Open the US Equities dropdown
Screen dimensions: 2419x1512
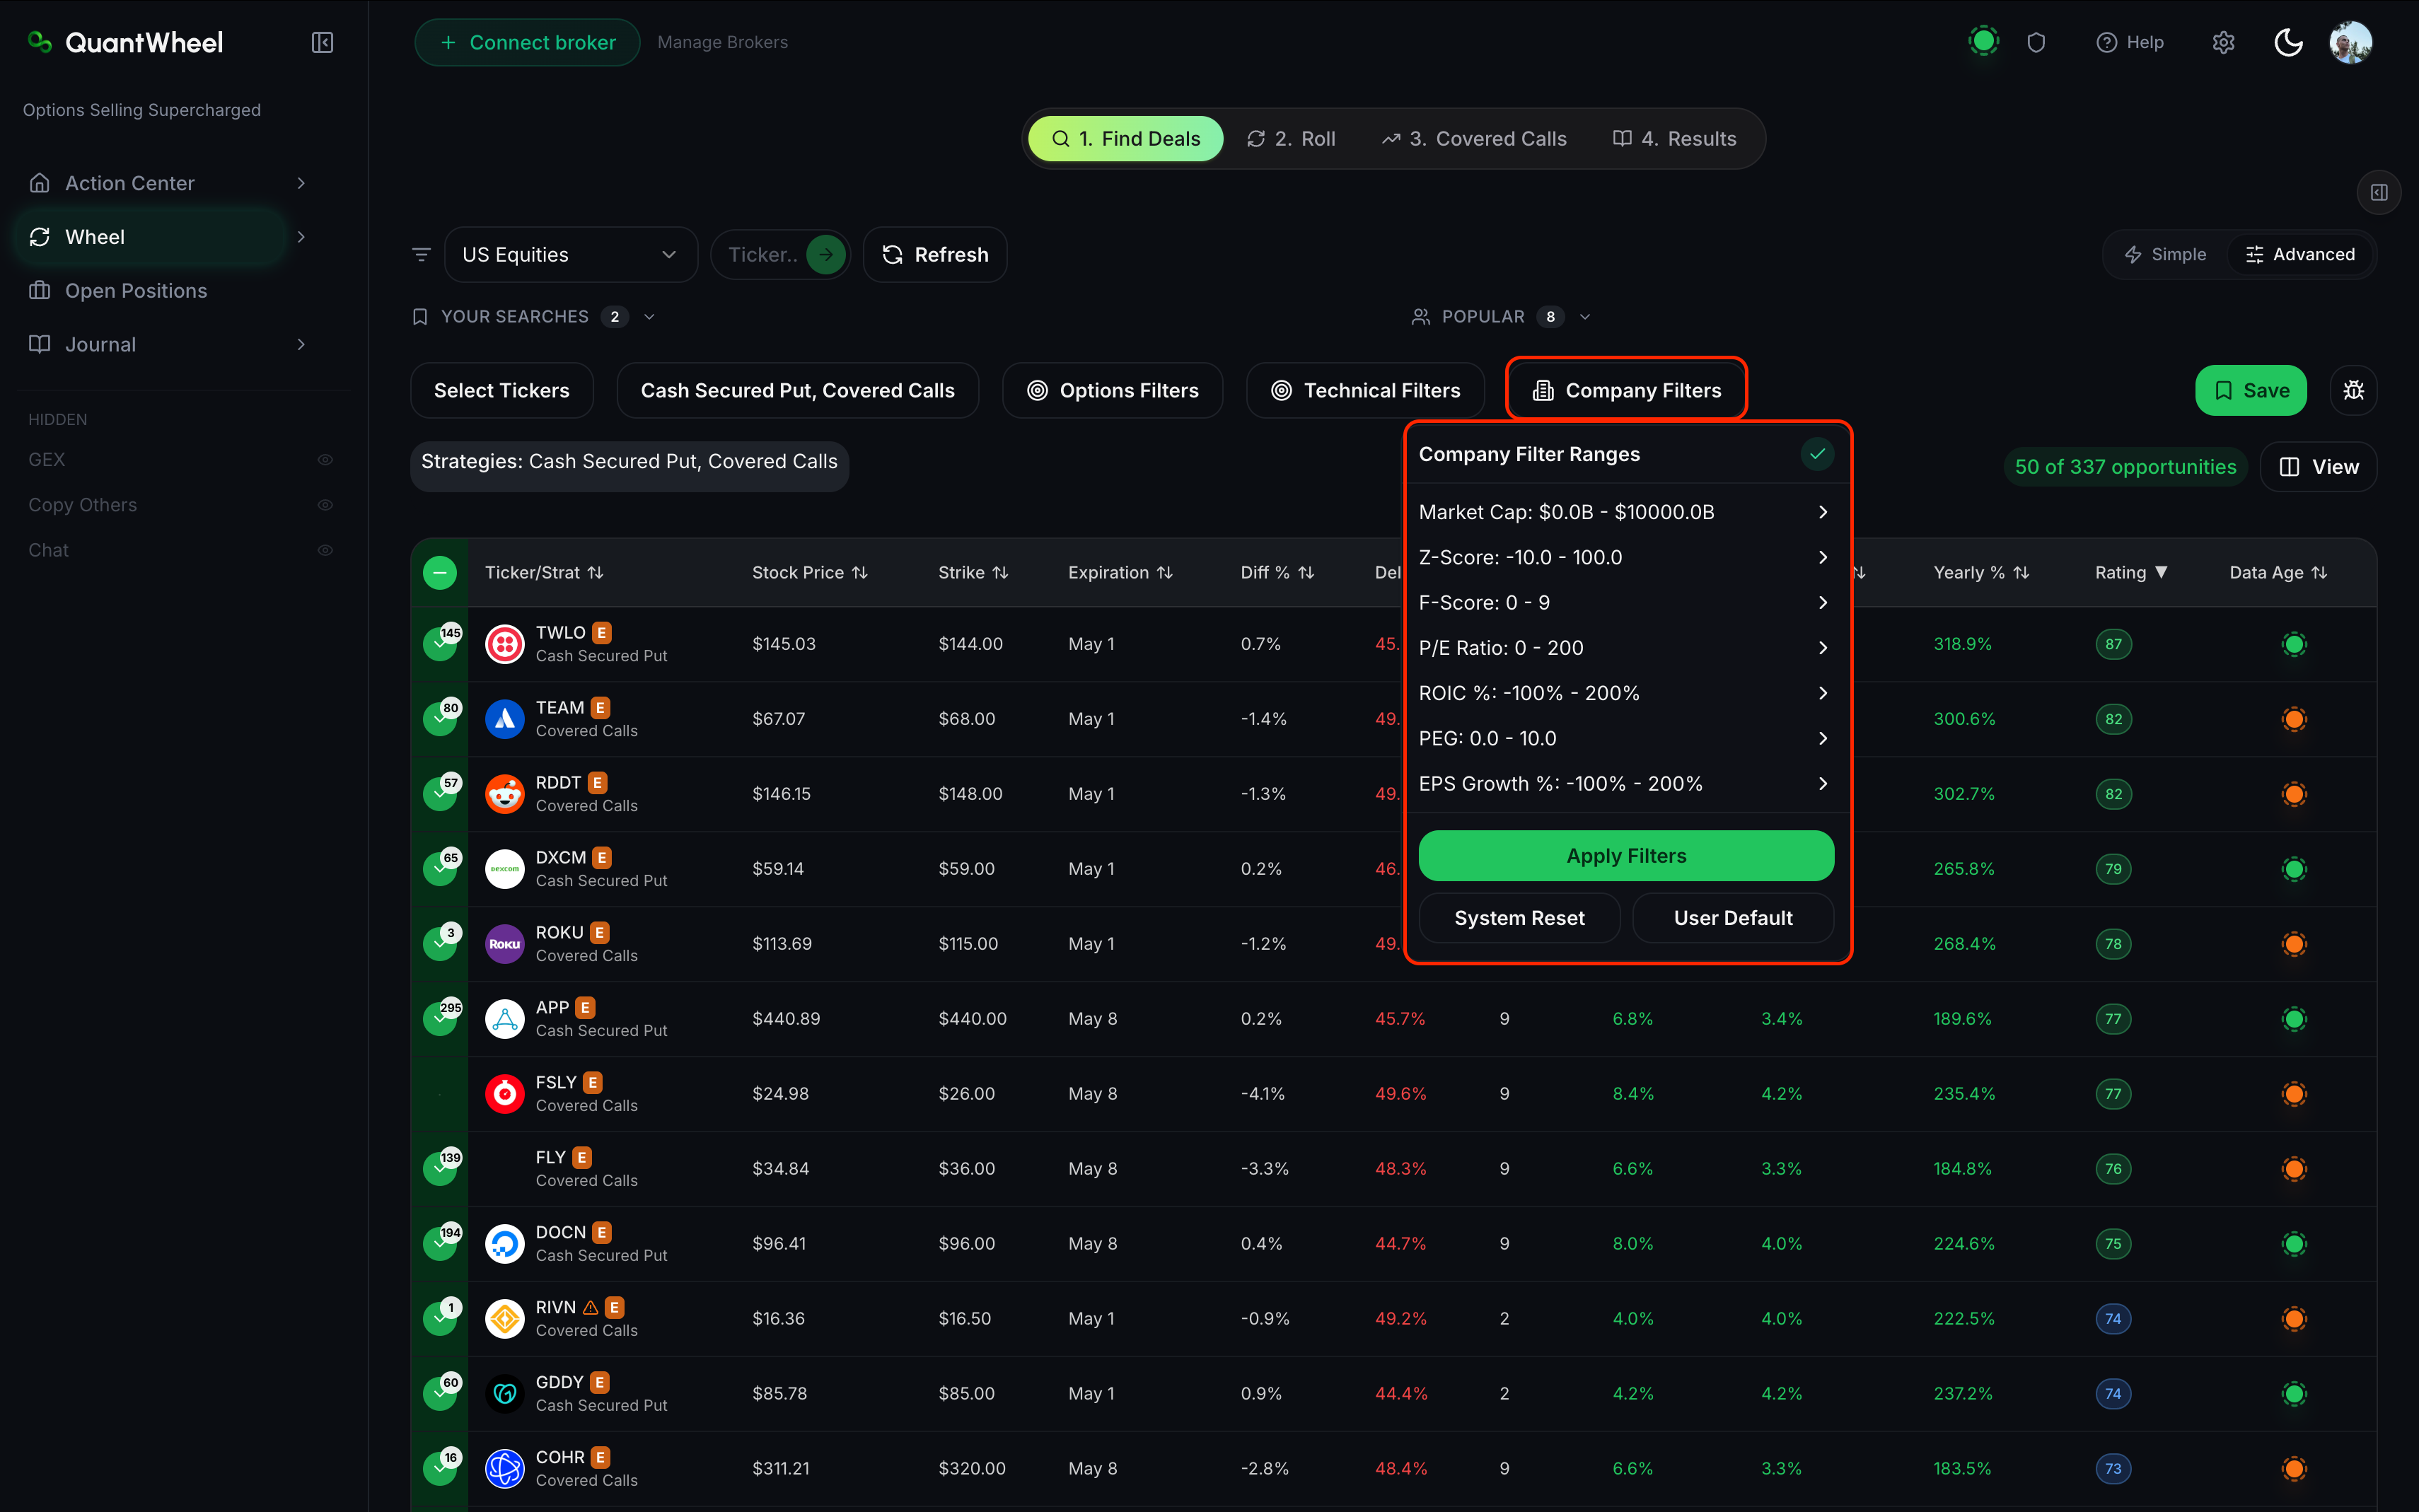(x=570, y=254)
